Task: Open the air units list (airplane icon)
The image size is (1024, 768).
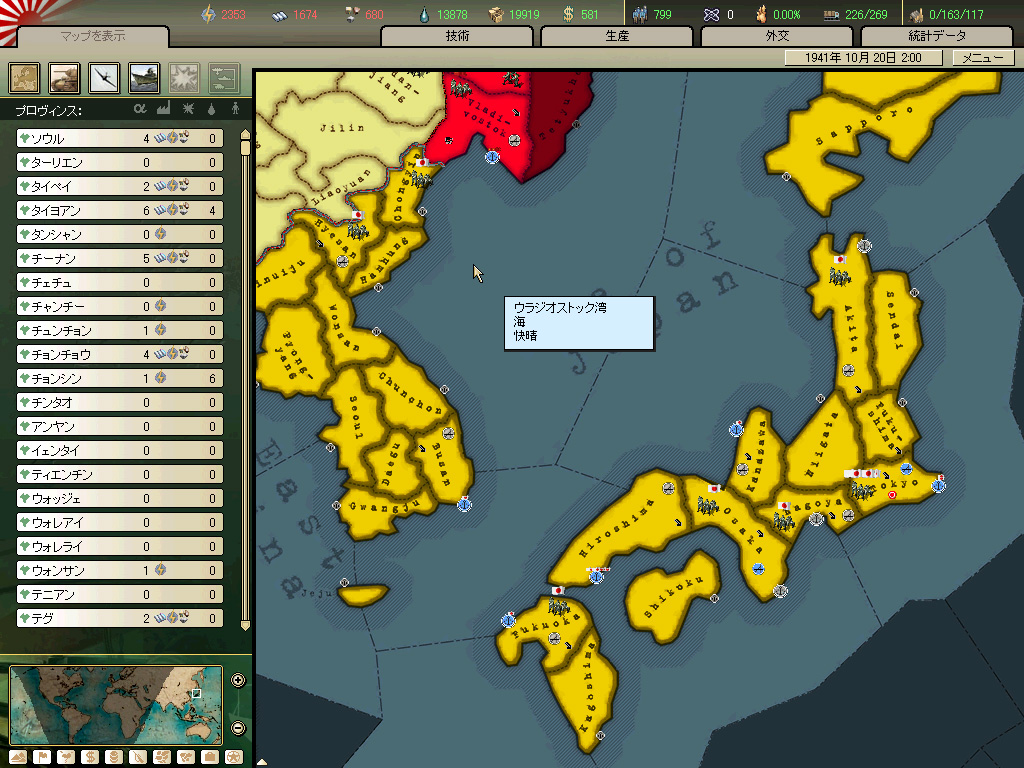Action: click(x=105, y=77)
